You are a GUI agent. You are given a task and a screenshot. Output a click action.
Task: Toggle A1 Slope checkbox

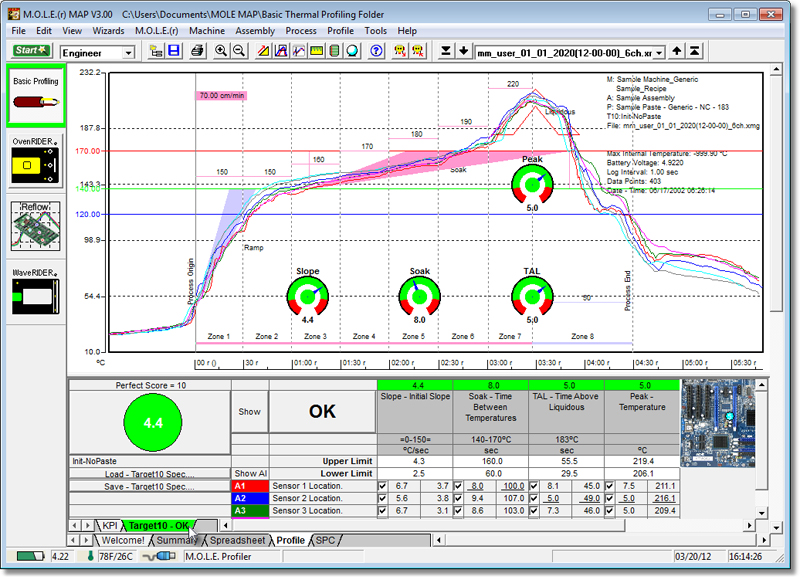pos(382,486)
